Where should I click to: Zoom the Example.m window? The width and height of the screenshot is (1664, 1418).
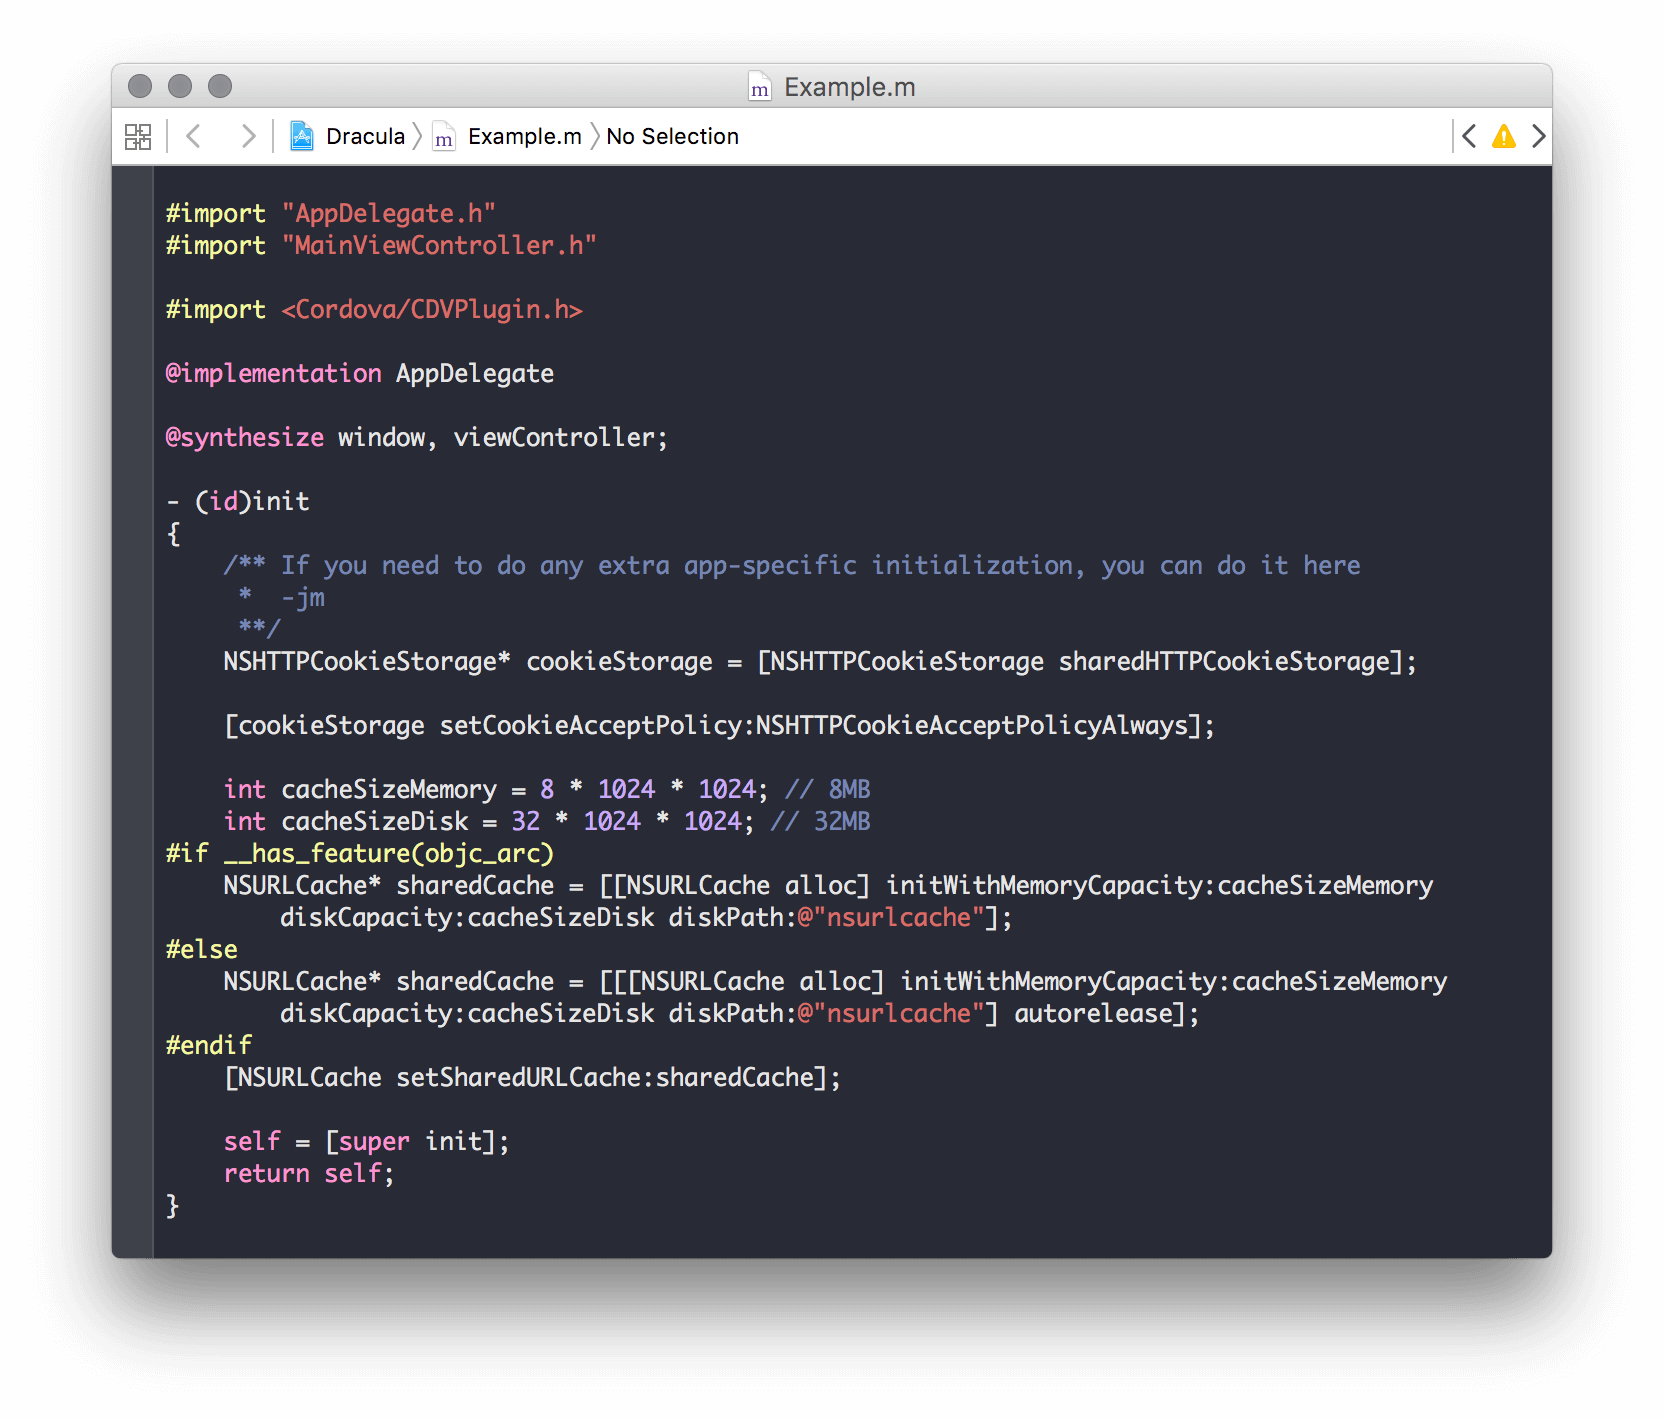click(x=220, y=87)
